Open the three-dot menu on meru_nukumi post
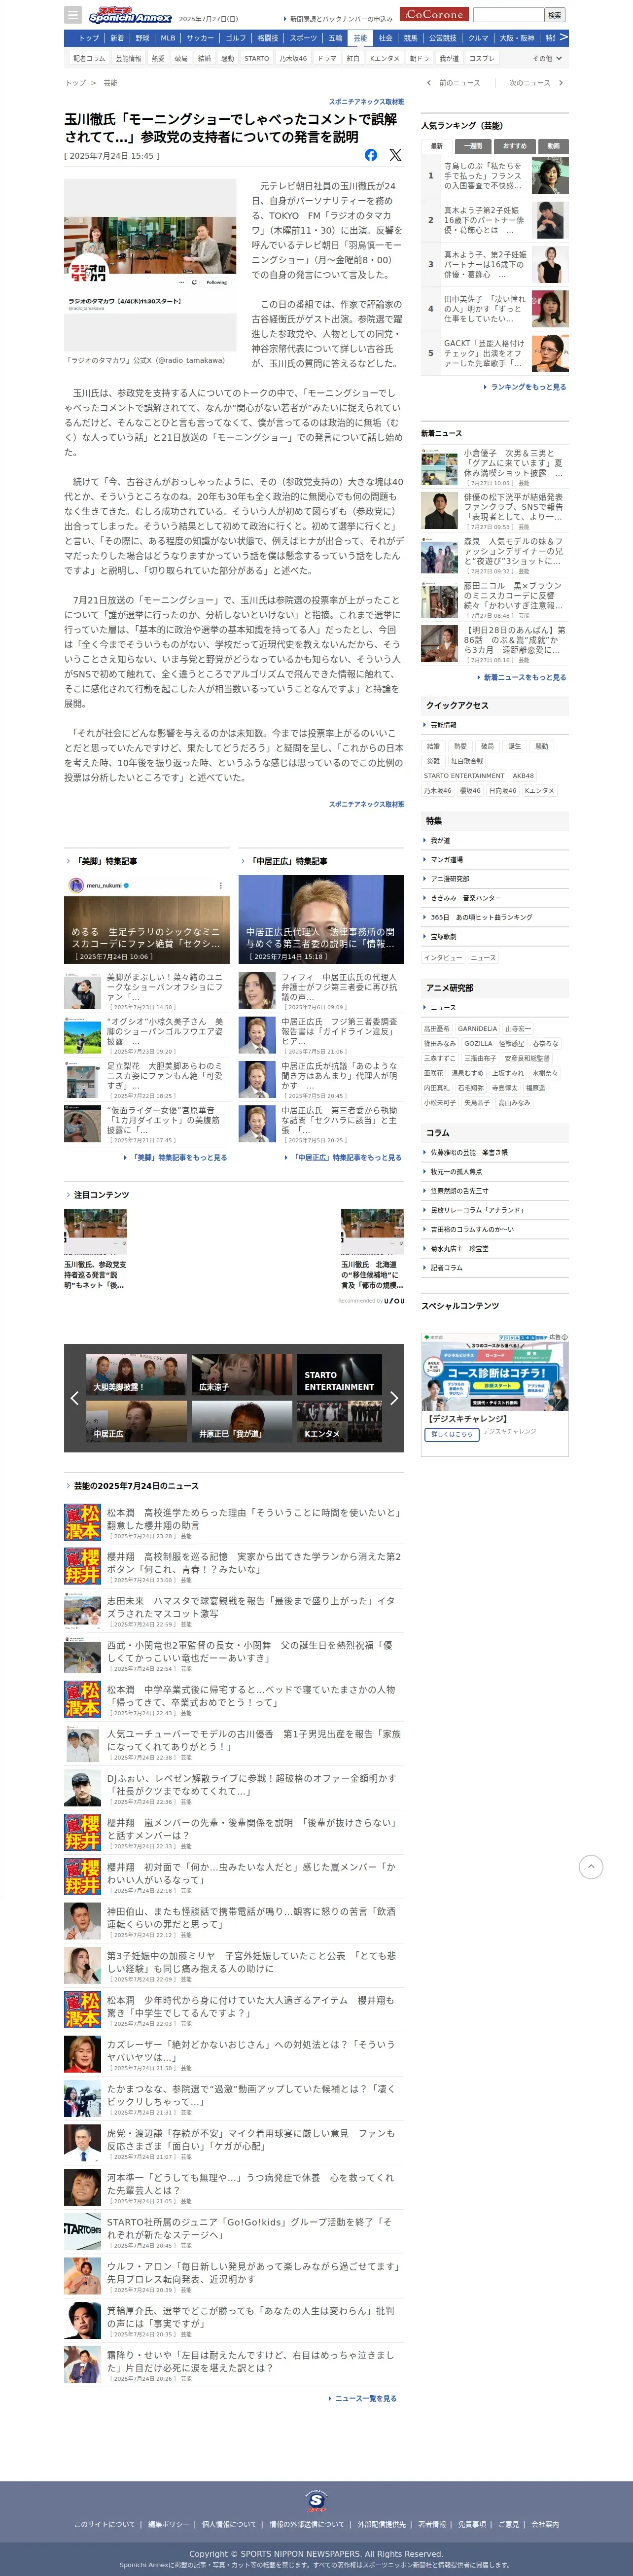Screen dimensions: 633x2576 click(x=221, y=885)
